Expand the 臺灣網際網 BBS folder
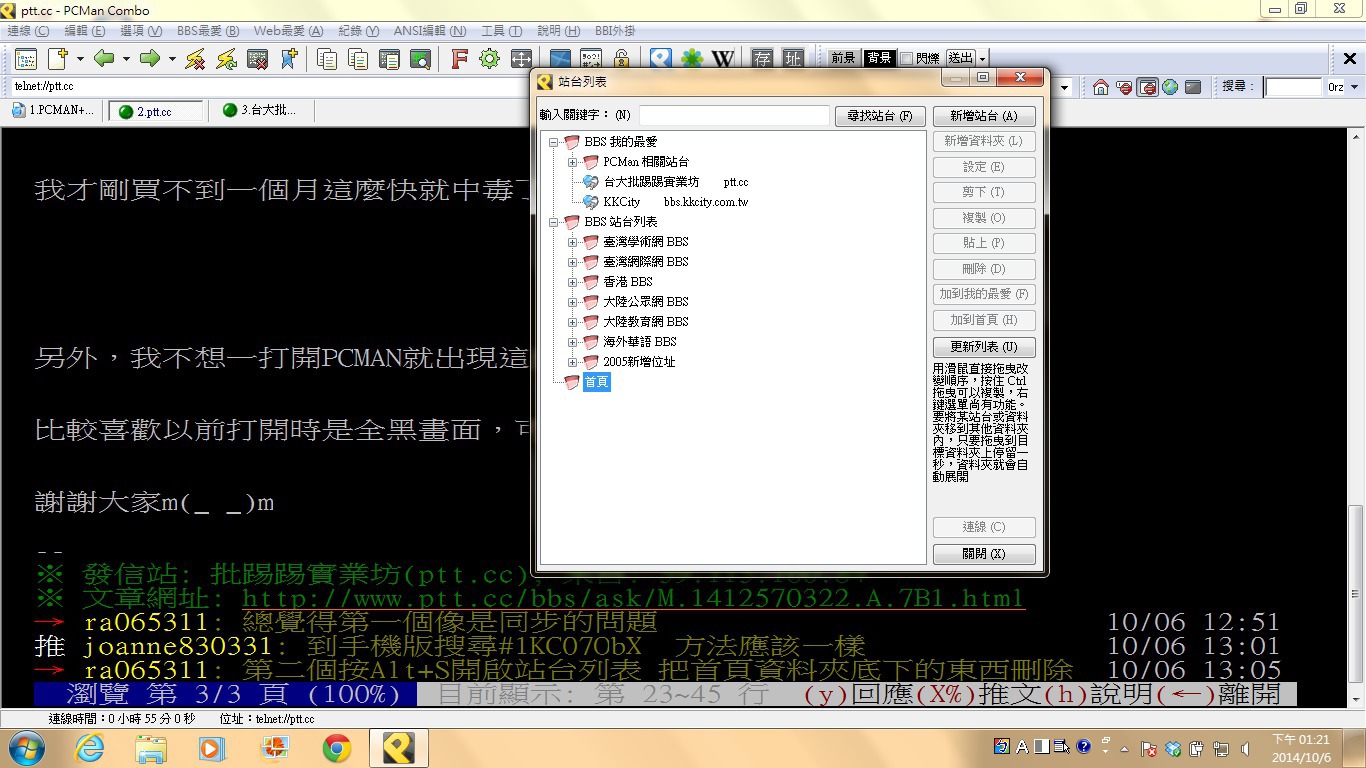Screen dimensions: 1366x768 (x=573, y=262)
